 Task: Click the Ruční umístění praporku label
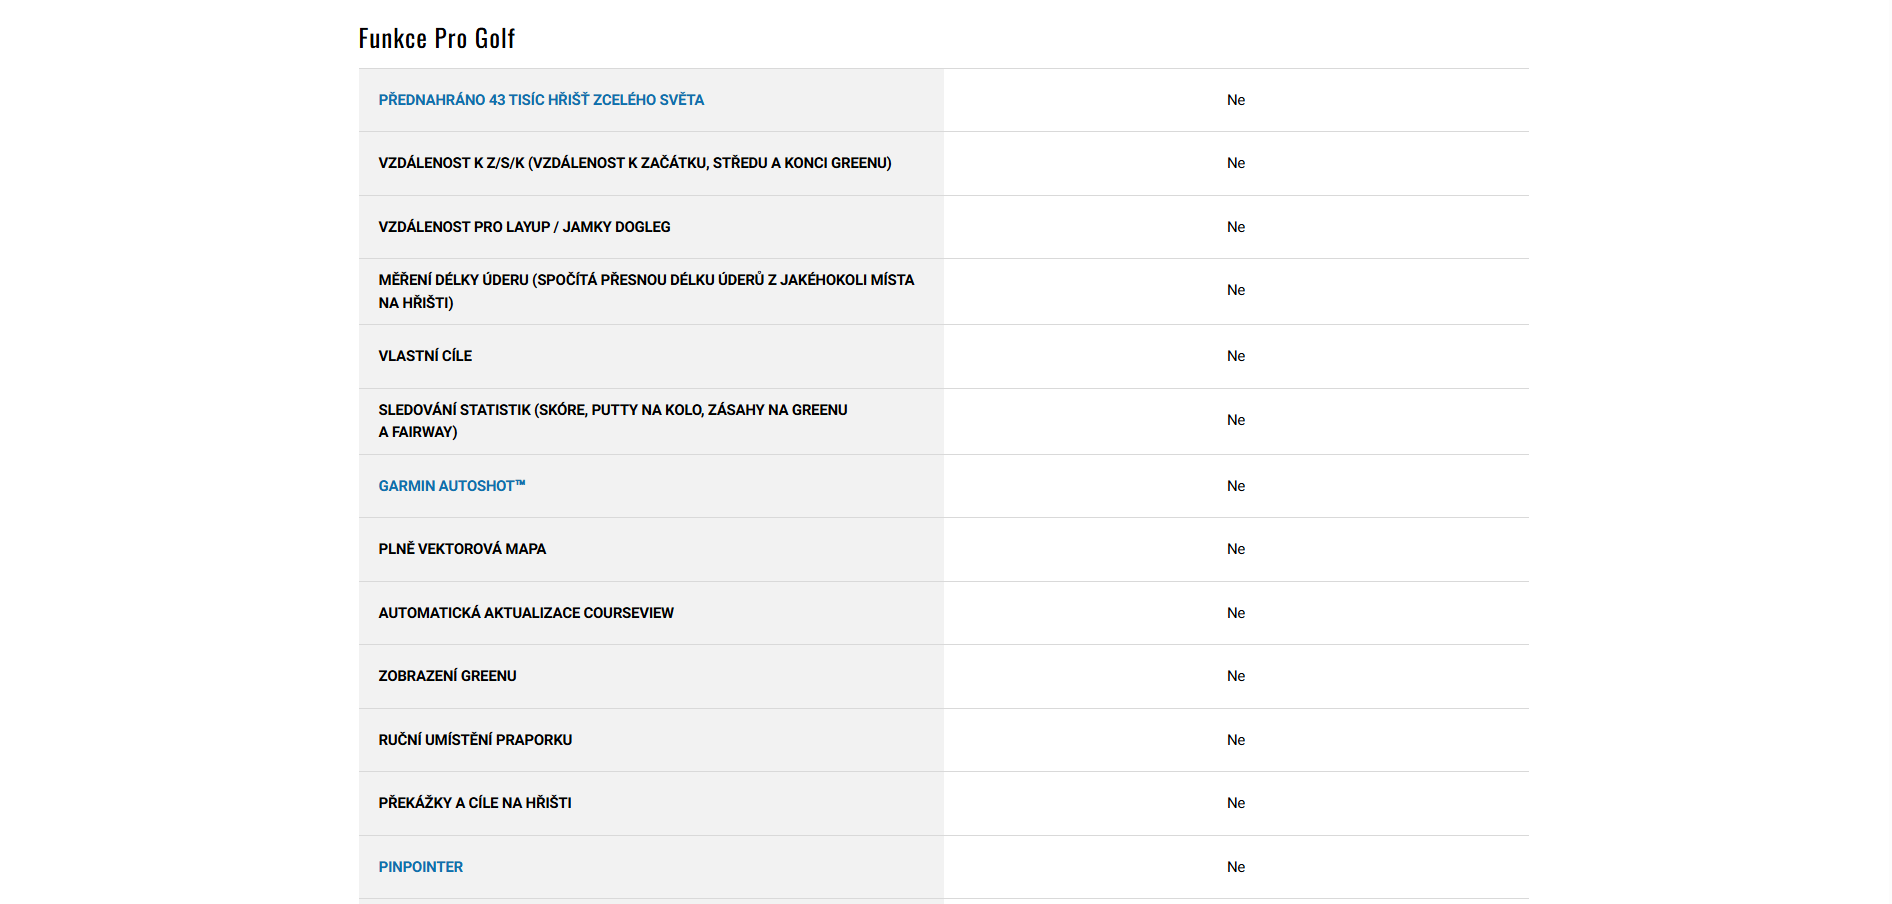point(475,740)
